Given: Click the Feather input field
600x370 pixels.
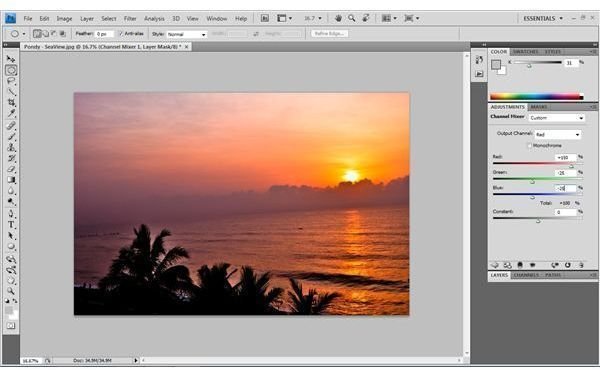Looking at the screenshot, I should pyautogui.click(x=104, y=34).
